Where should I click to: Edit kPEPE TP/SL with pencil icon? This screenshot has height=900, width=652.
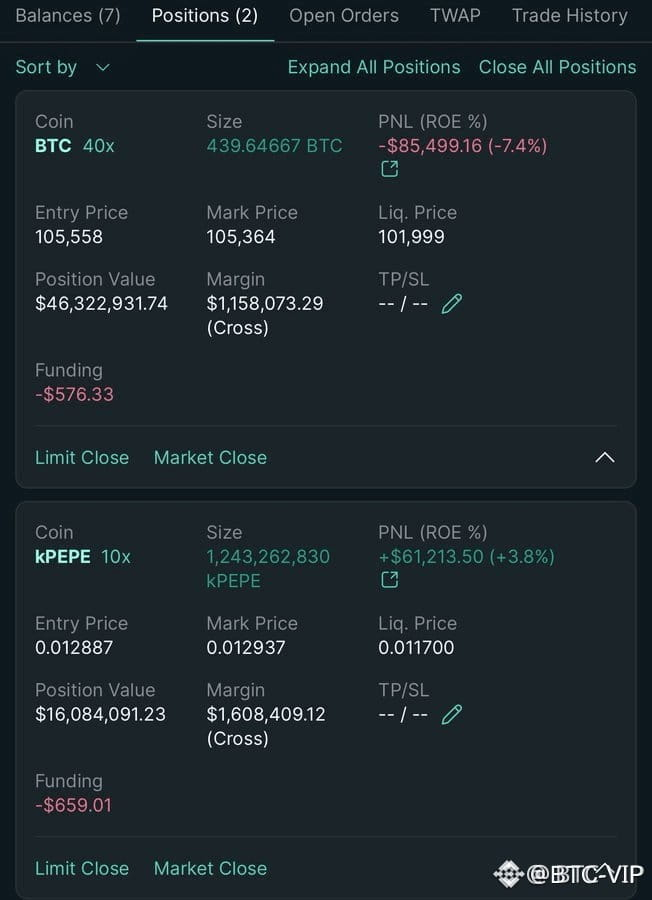point(452,715)
